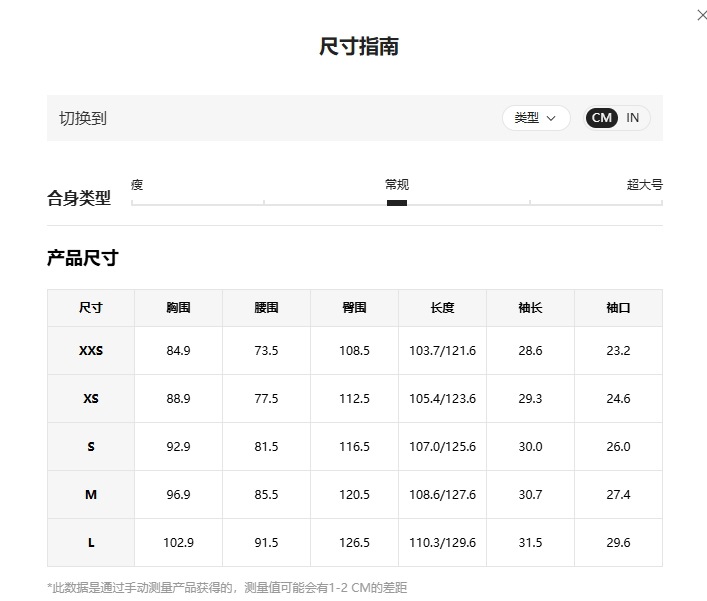Click the 长度 column header
This screenshot has width=707, height=601.
click(x=442, y=308)
